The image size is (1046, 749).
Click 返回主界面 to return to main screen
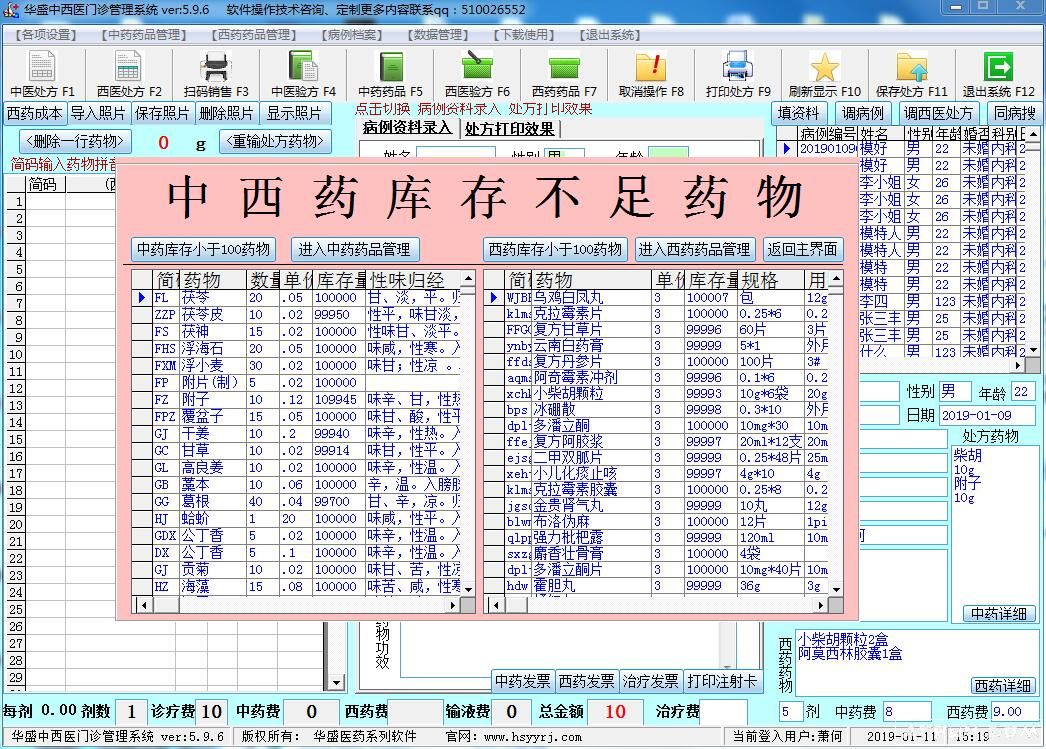[x=803, y=249]
